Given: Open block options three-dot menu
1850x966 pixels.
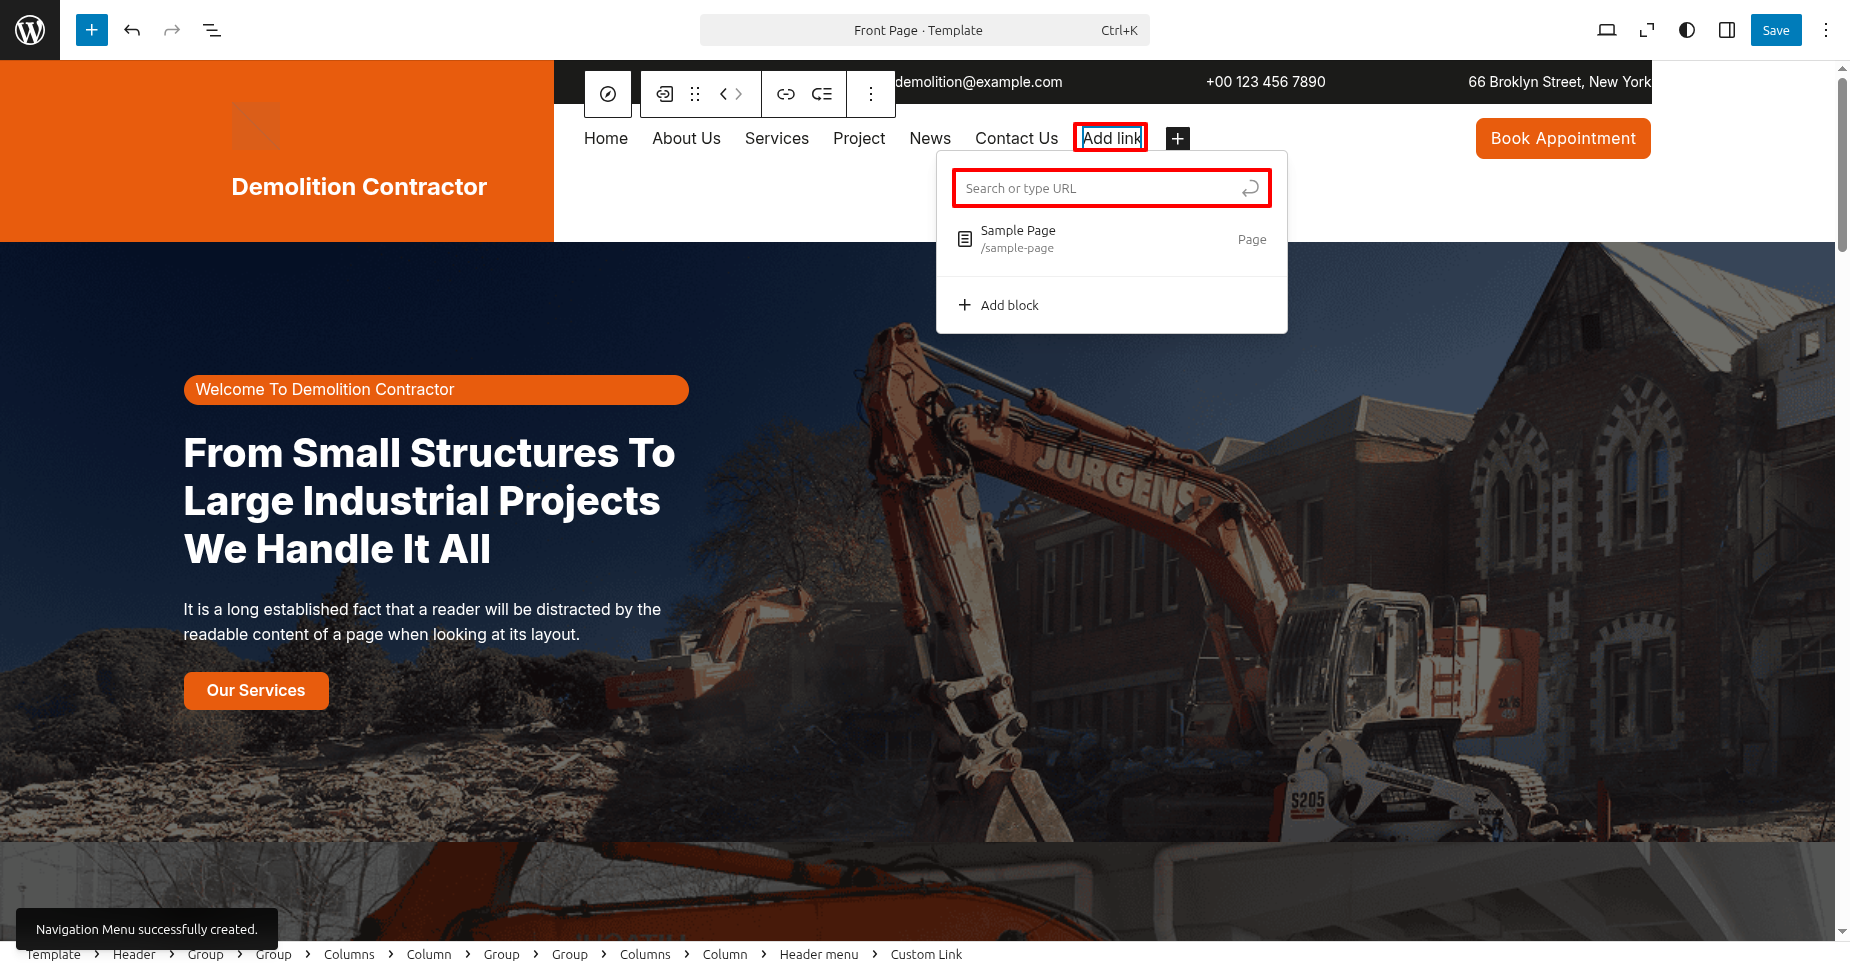Looking at the screenshot, I should [871, 94].
